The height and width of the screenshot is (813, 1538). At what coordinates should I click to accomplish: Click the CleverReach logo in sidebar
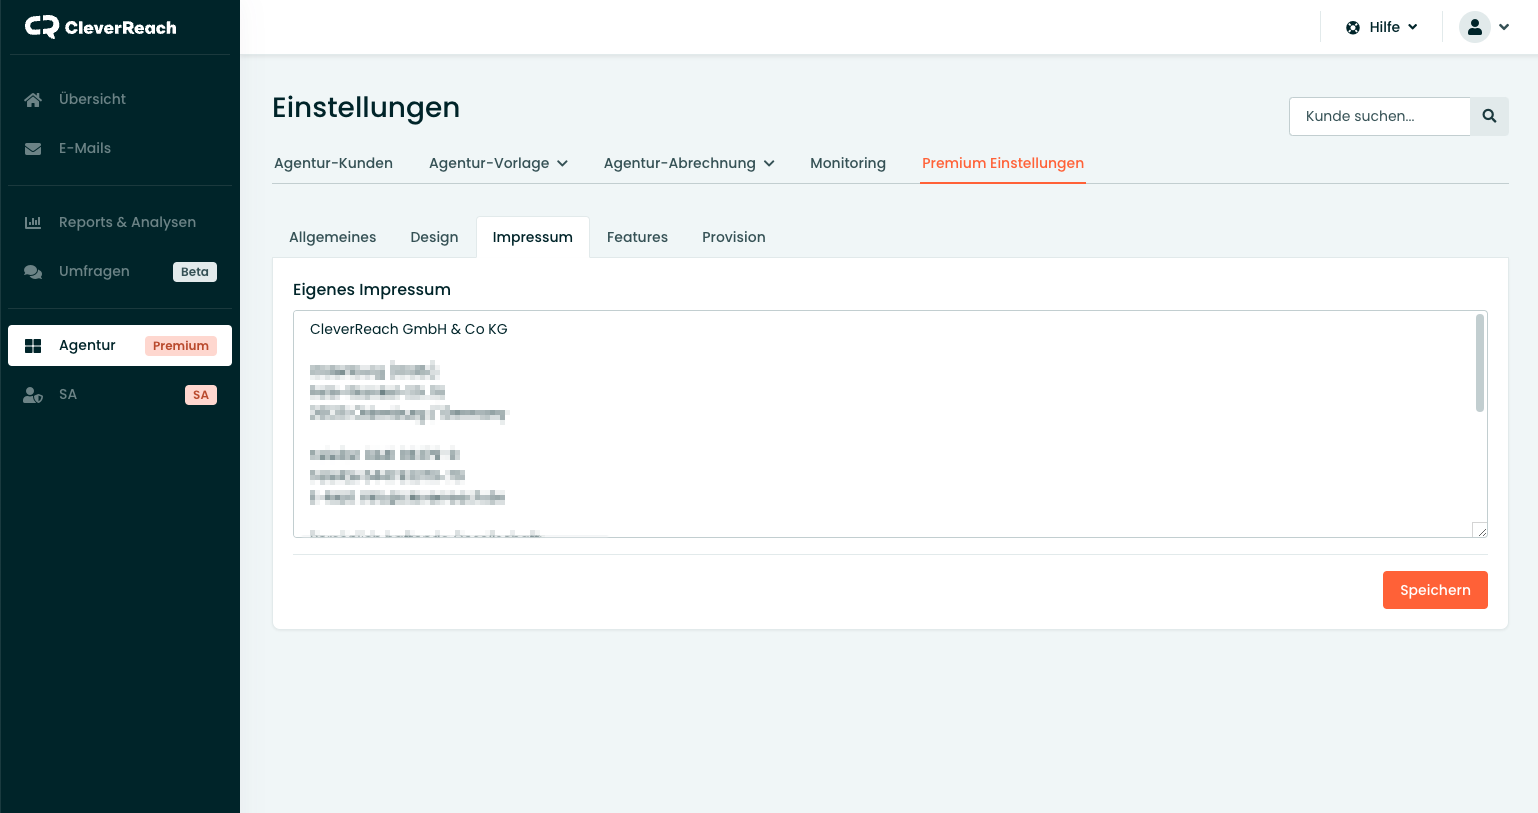tap(100, 27)
